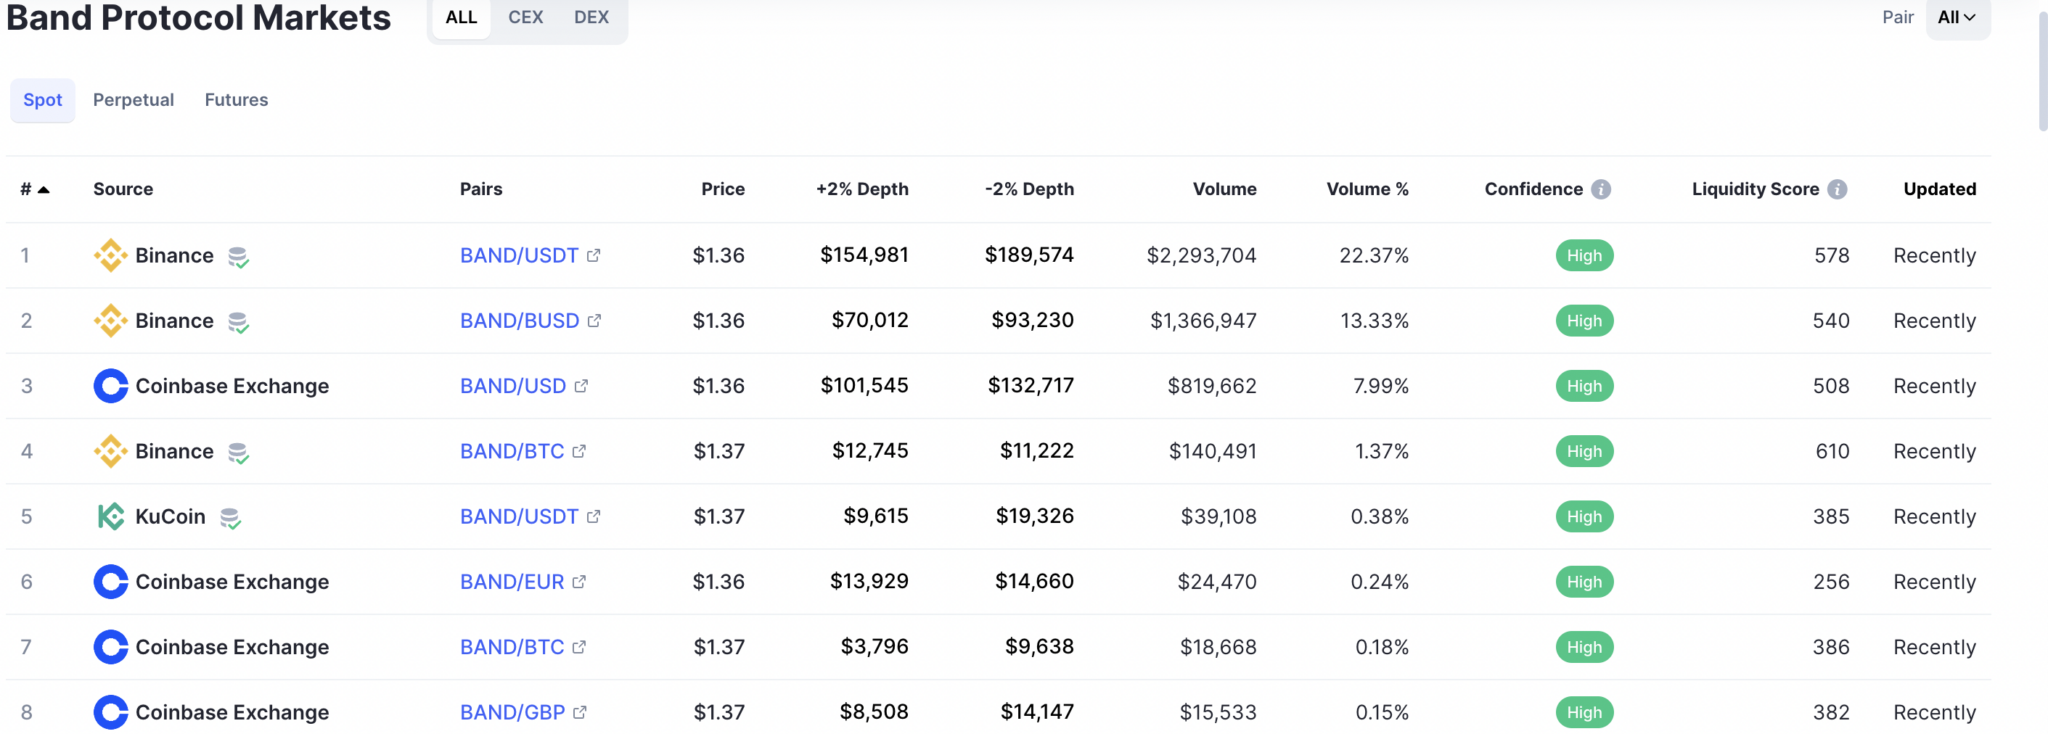Click High confidence badge in row 1

[x=1584, y=255]
